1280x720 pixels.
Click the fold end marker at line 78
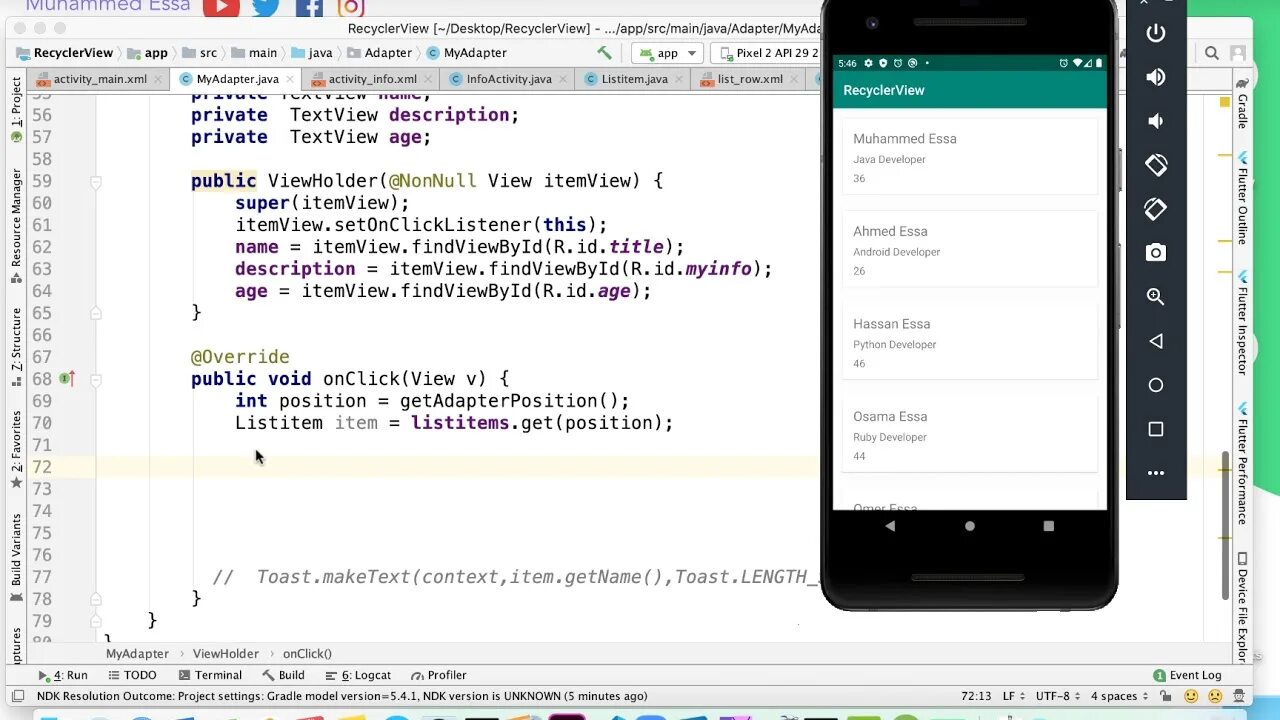(96, 598)
